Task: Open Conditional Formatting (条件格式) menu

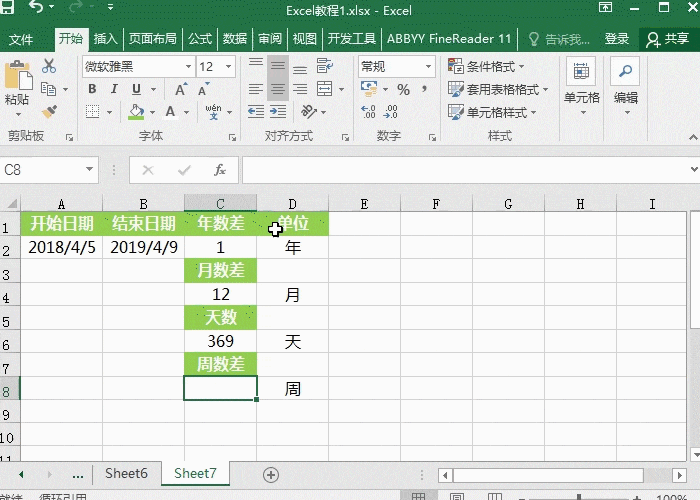Action: click(487, 67)
